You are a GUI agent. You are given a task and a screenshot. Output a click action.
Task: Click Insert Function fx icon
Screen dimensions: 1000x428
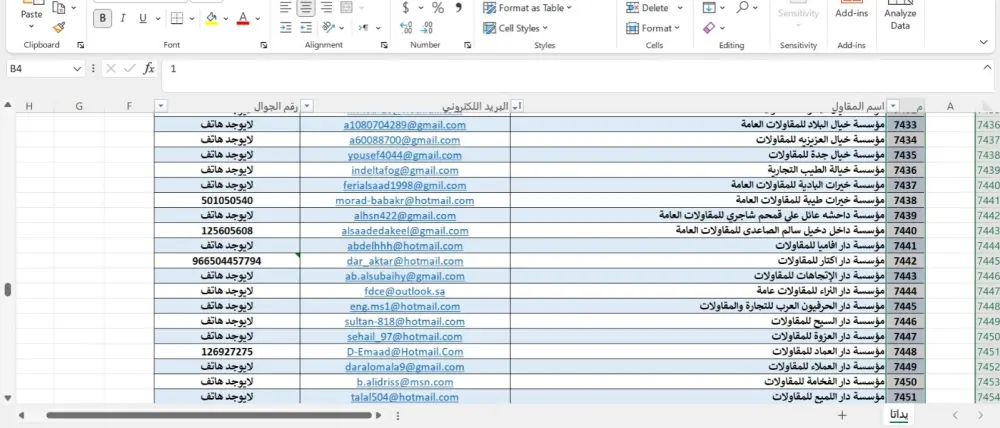point(149,68)
